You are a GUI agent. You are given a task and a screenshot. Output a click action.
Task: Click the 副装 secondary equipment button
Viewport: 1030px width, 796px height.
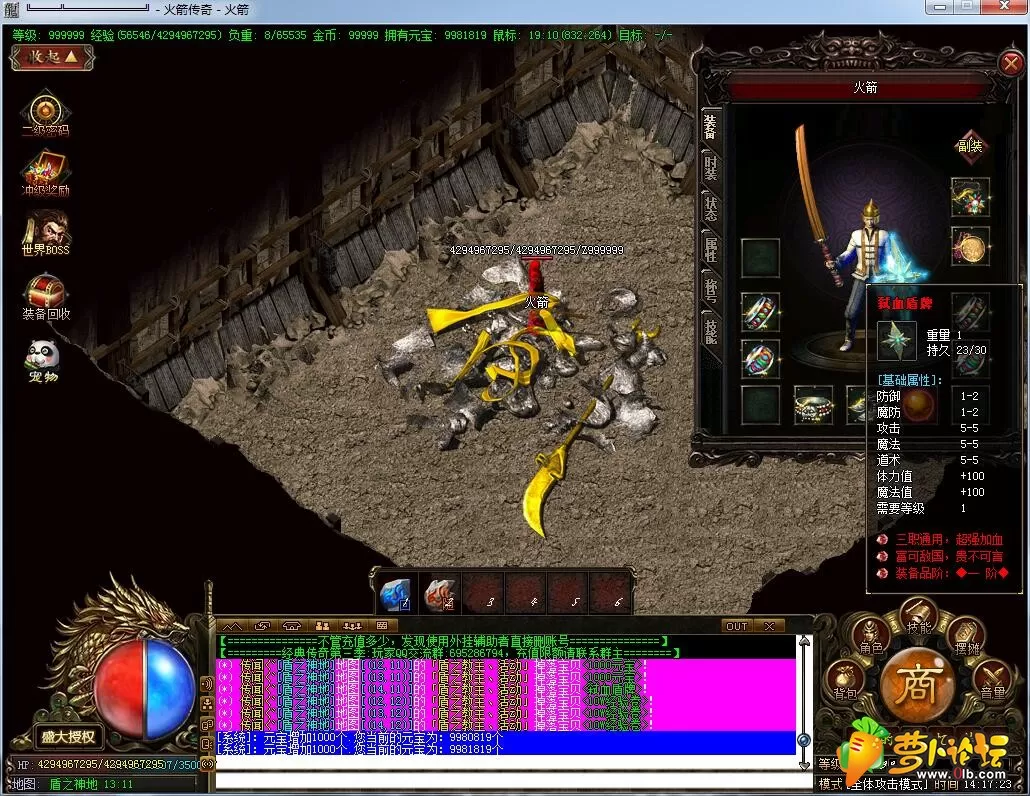point(970,146)
